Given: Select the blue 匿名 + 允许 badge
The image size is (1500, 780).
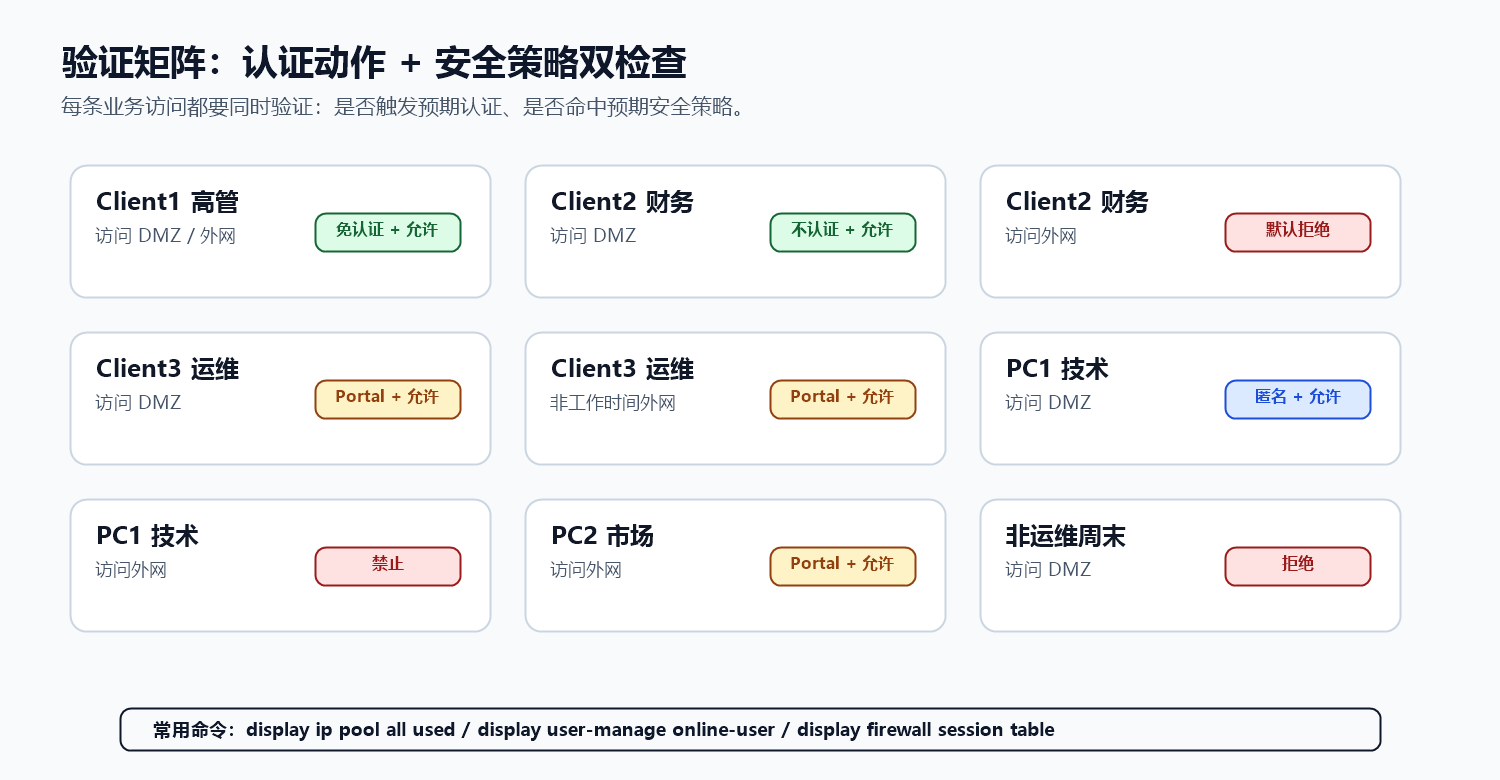Looking at the screenshot, I should coord(1298,399).
